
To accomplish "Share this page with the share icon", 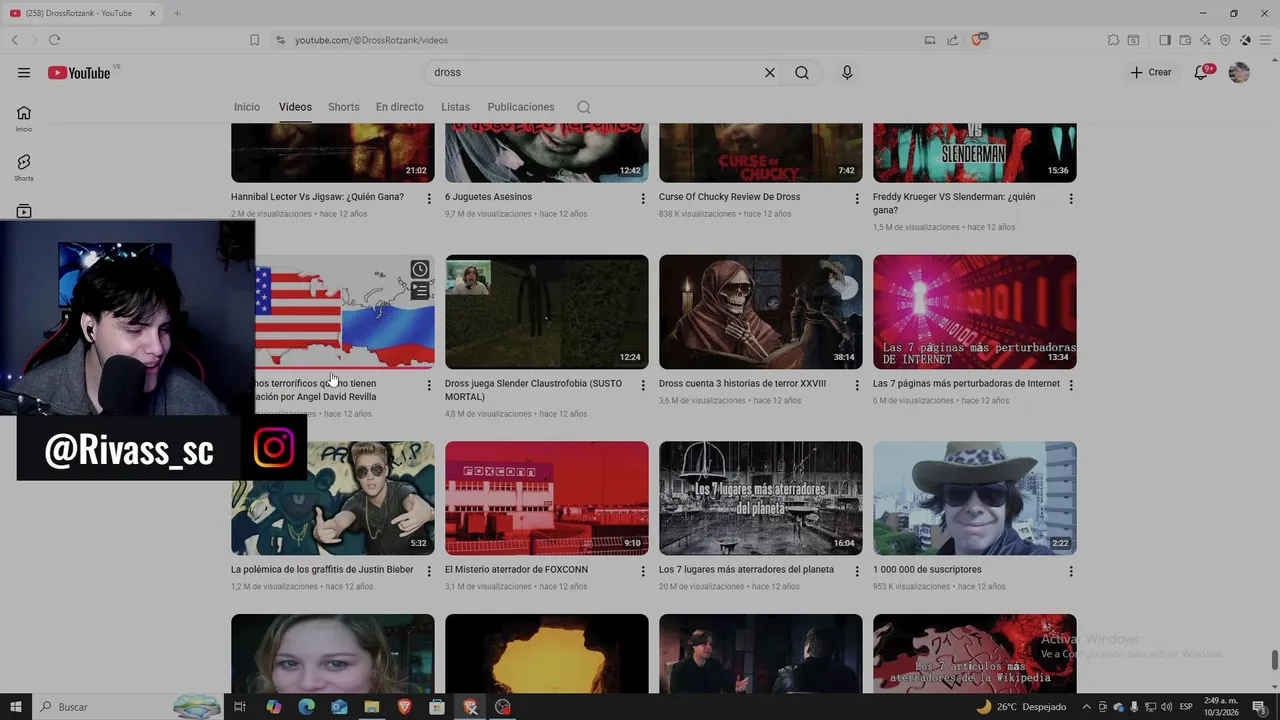I will (952, 40).
